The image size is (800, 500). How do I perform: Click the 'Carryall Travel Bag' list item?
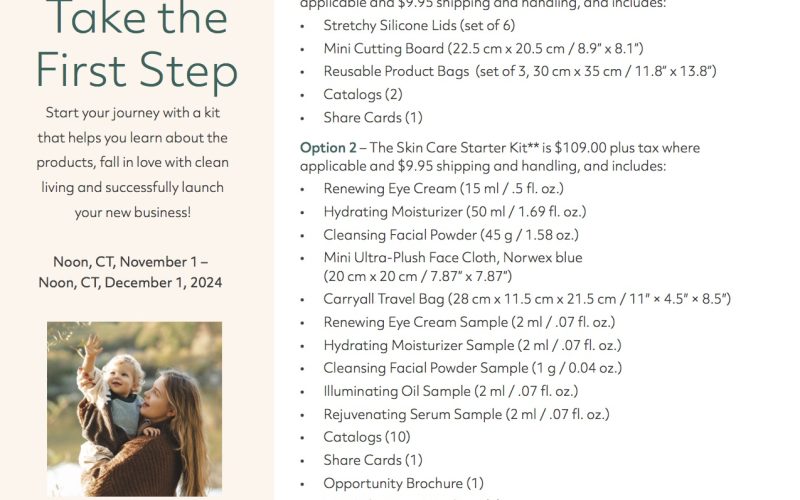click(527, 298)
